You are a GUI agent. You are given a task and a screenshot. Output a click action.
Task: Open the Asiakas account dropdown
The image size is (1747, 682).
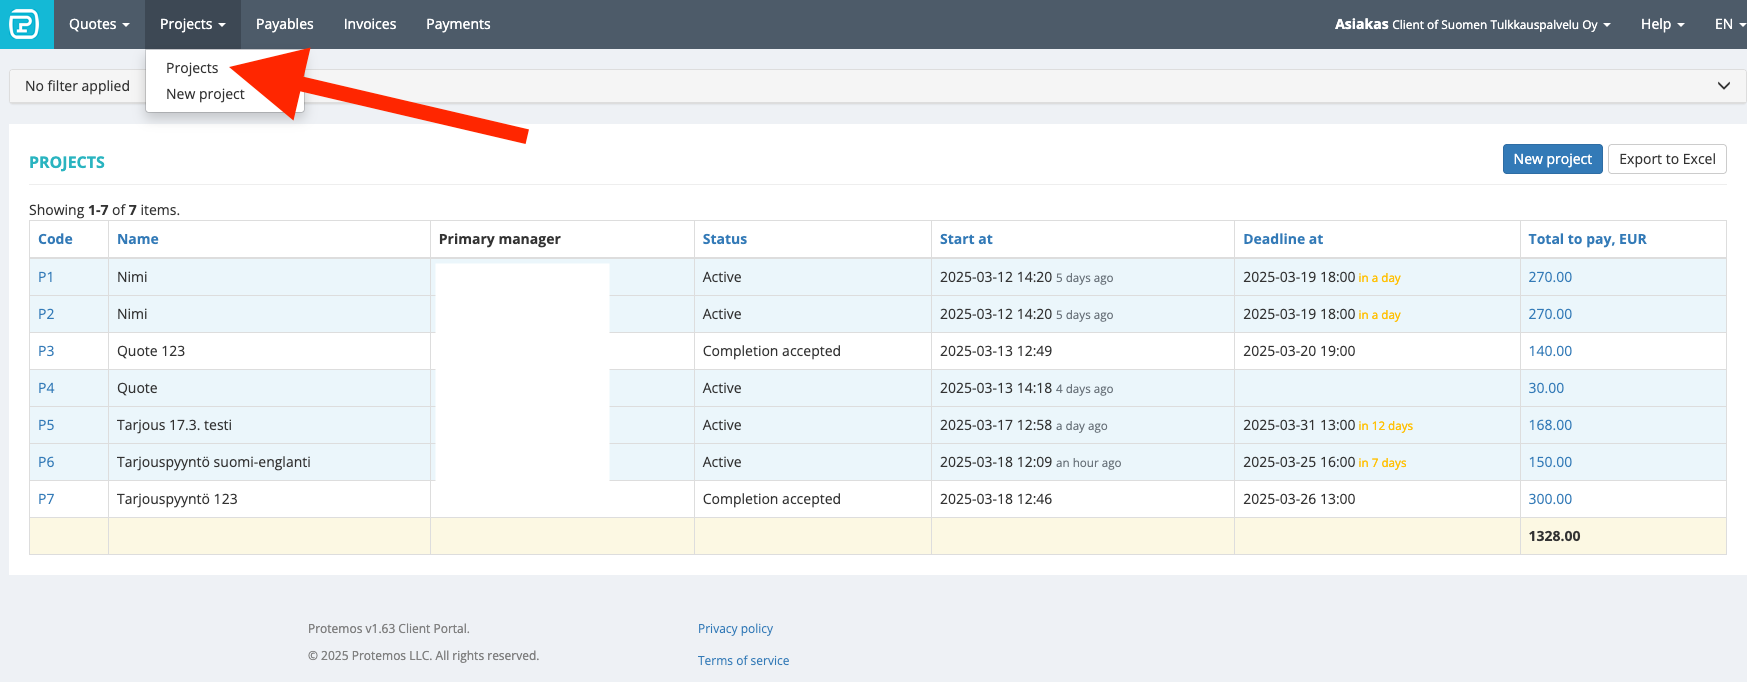pos(1473,24)
